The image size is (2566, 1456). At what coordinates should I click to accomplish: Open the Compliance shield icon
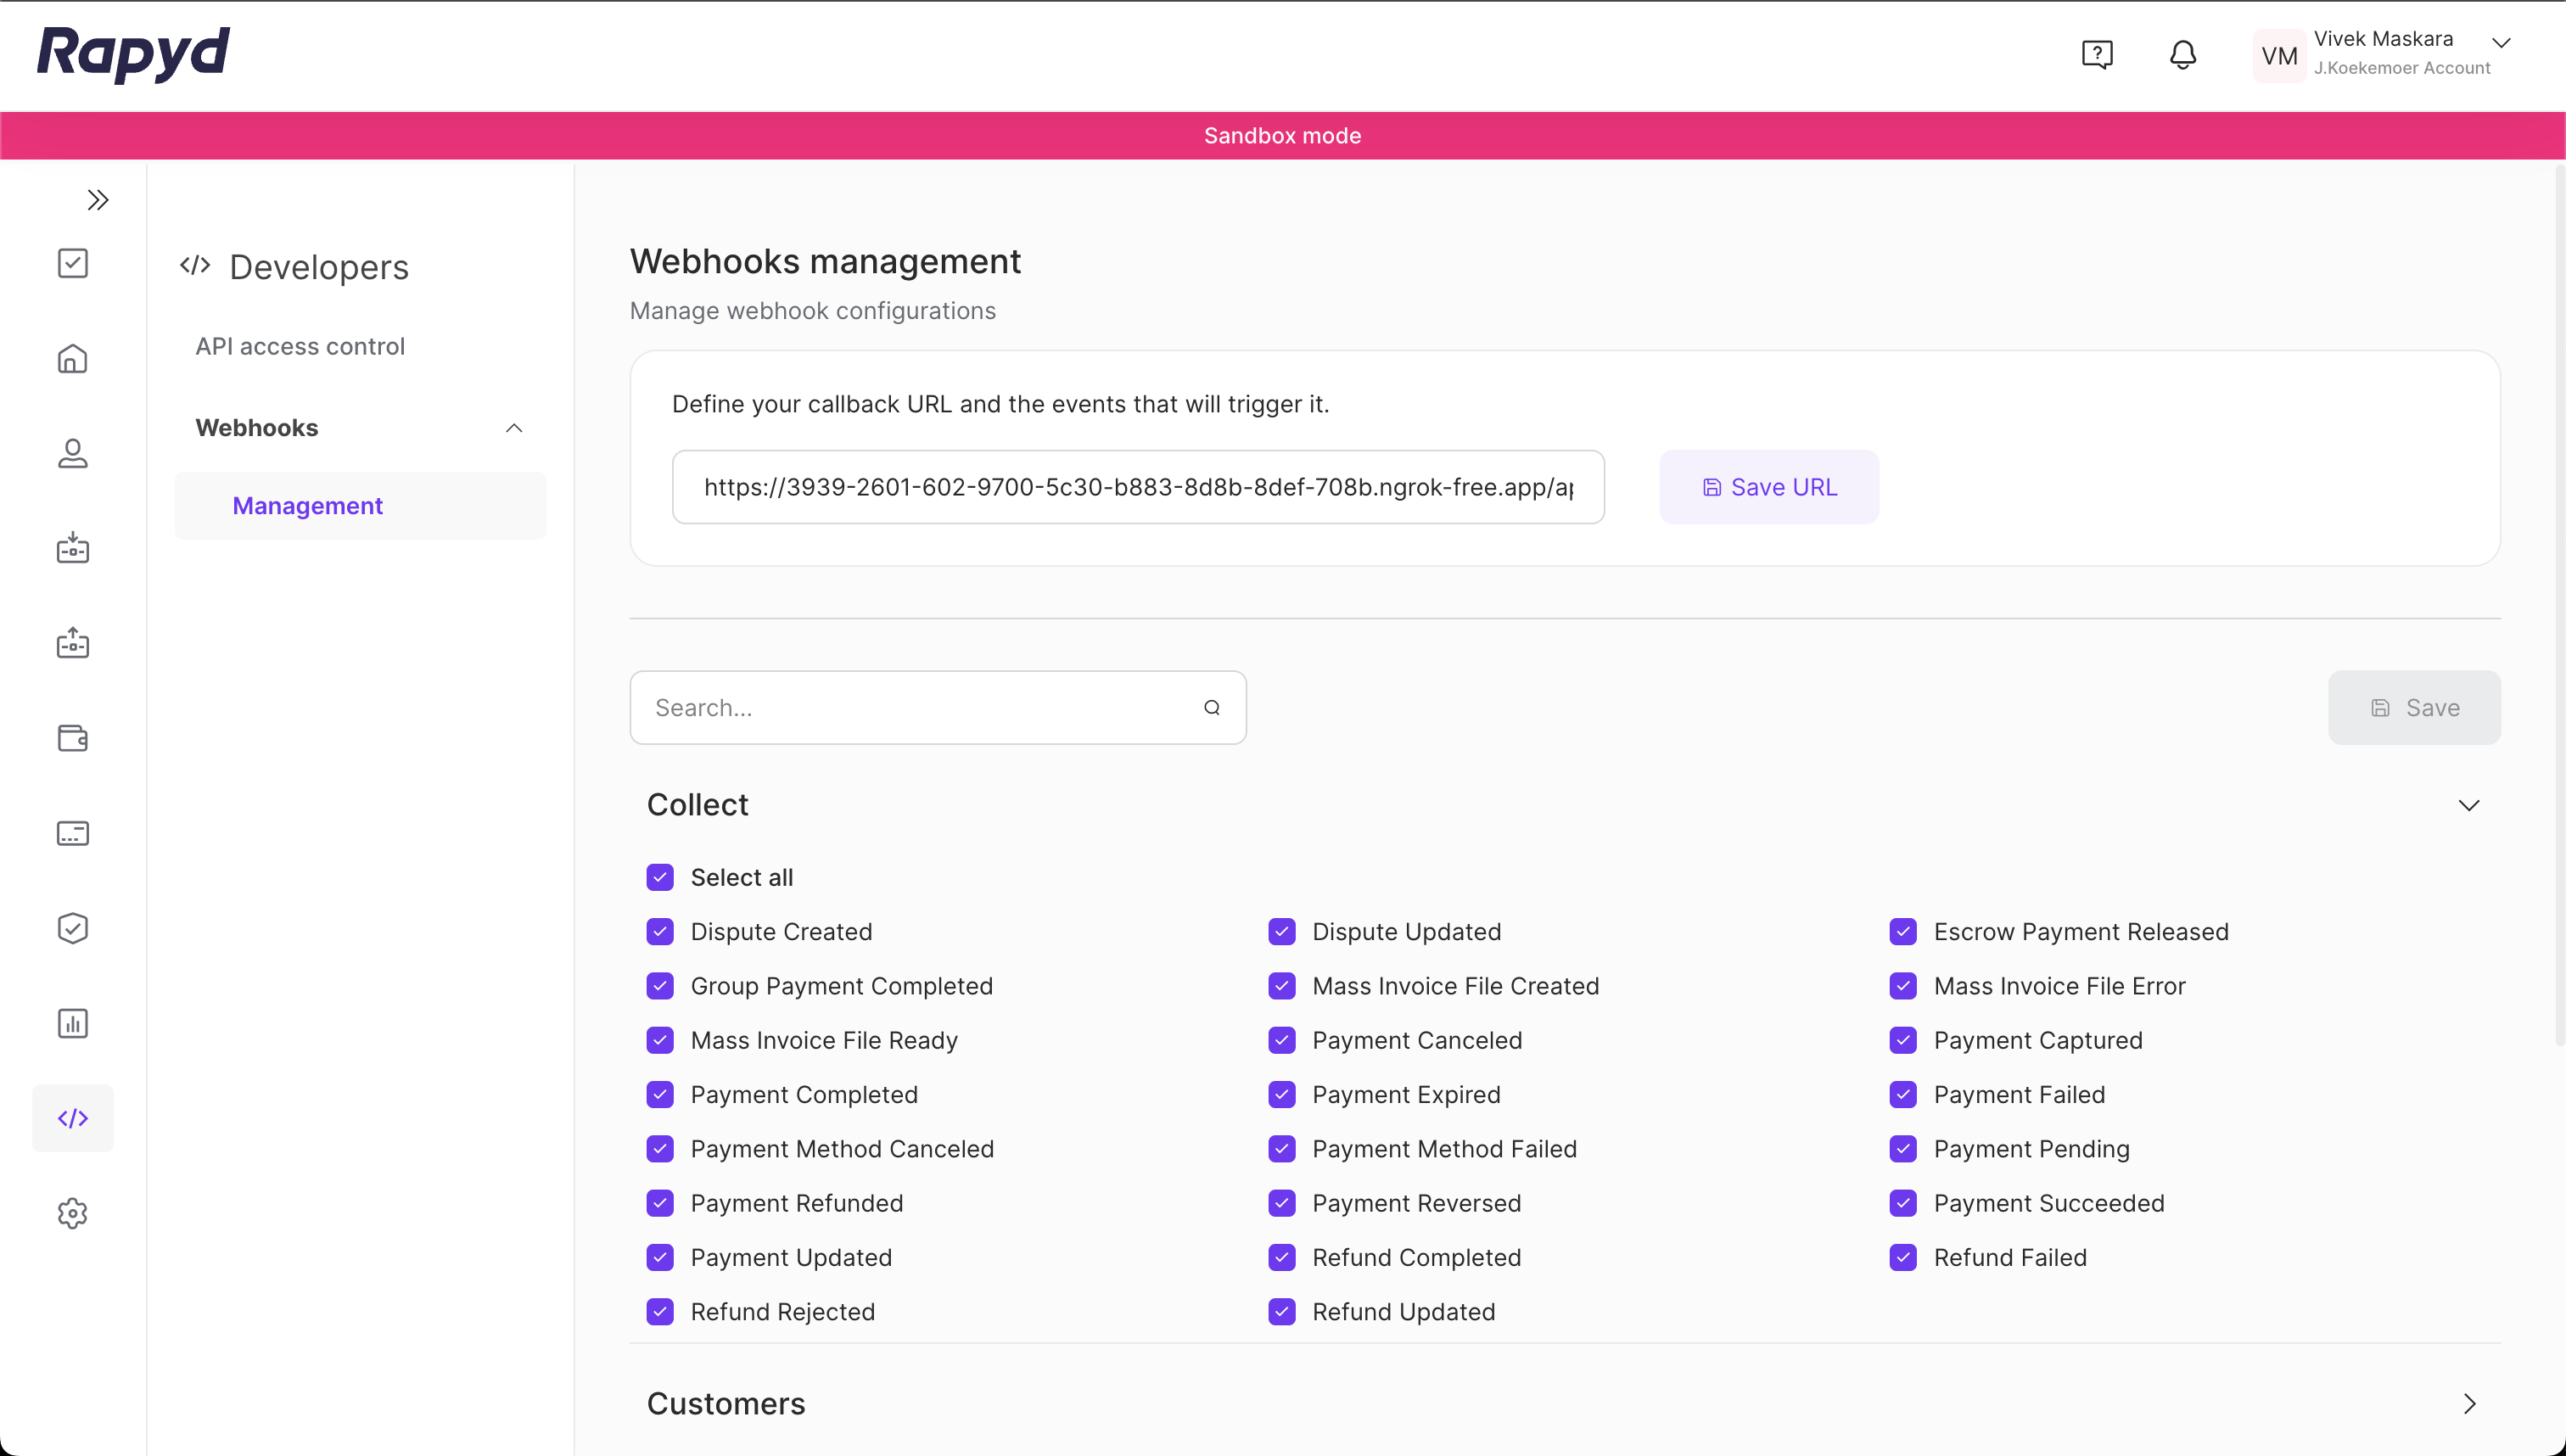[x=72, y=927]
